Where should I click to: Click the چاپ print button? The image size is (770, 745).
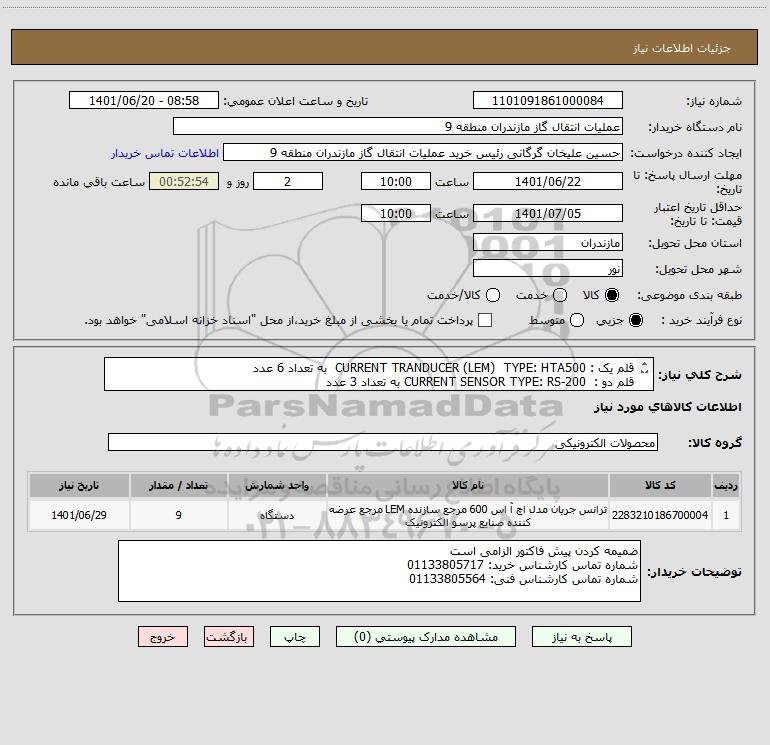click(x=295, y=637)
